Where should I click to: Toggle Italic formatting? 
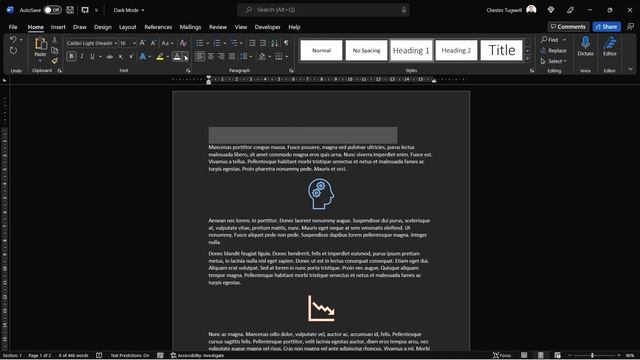[x=82, y=56]
